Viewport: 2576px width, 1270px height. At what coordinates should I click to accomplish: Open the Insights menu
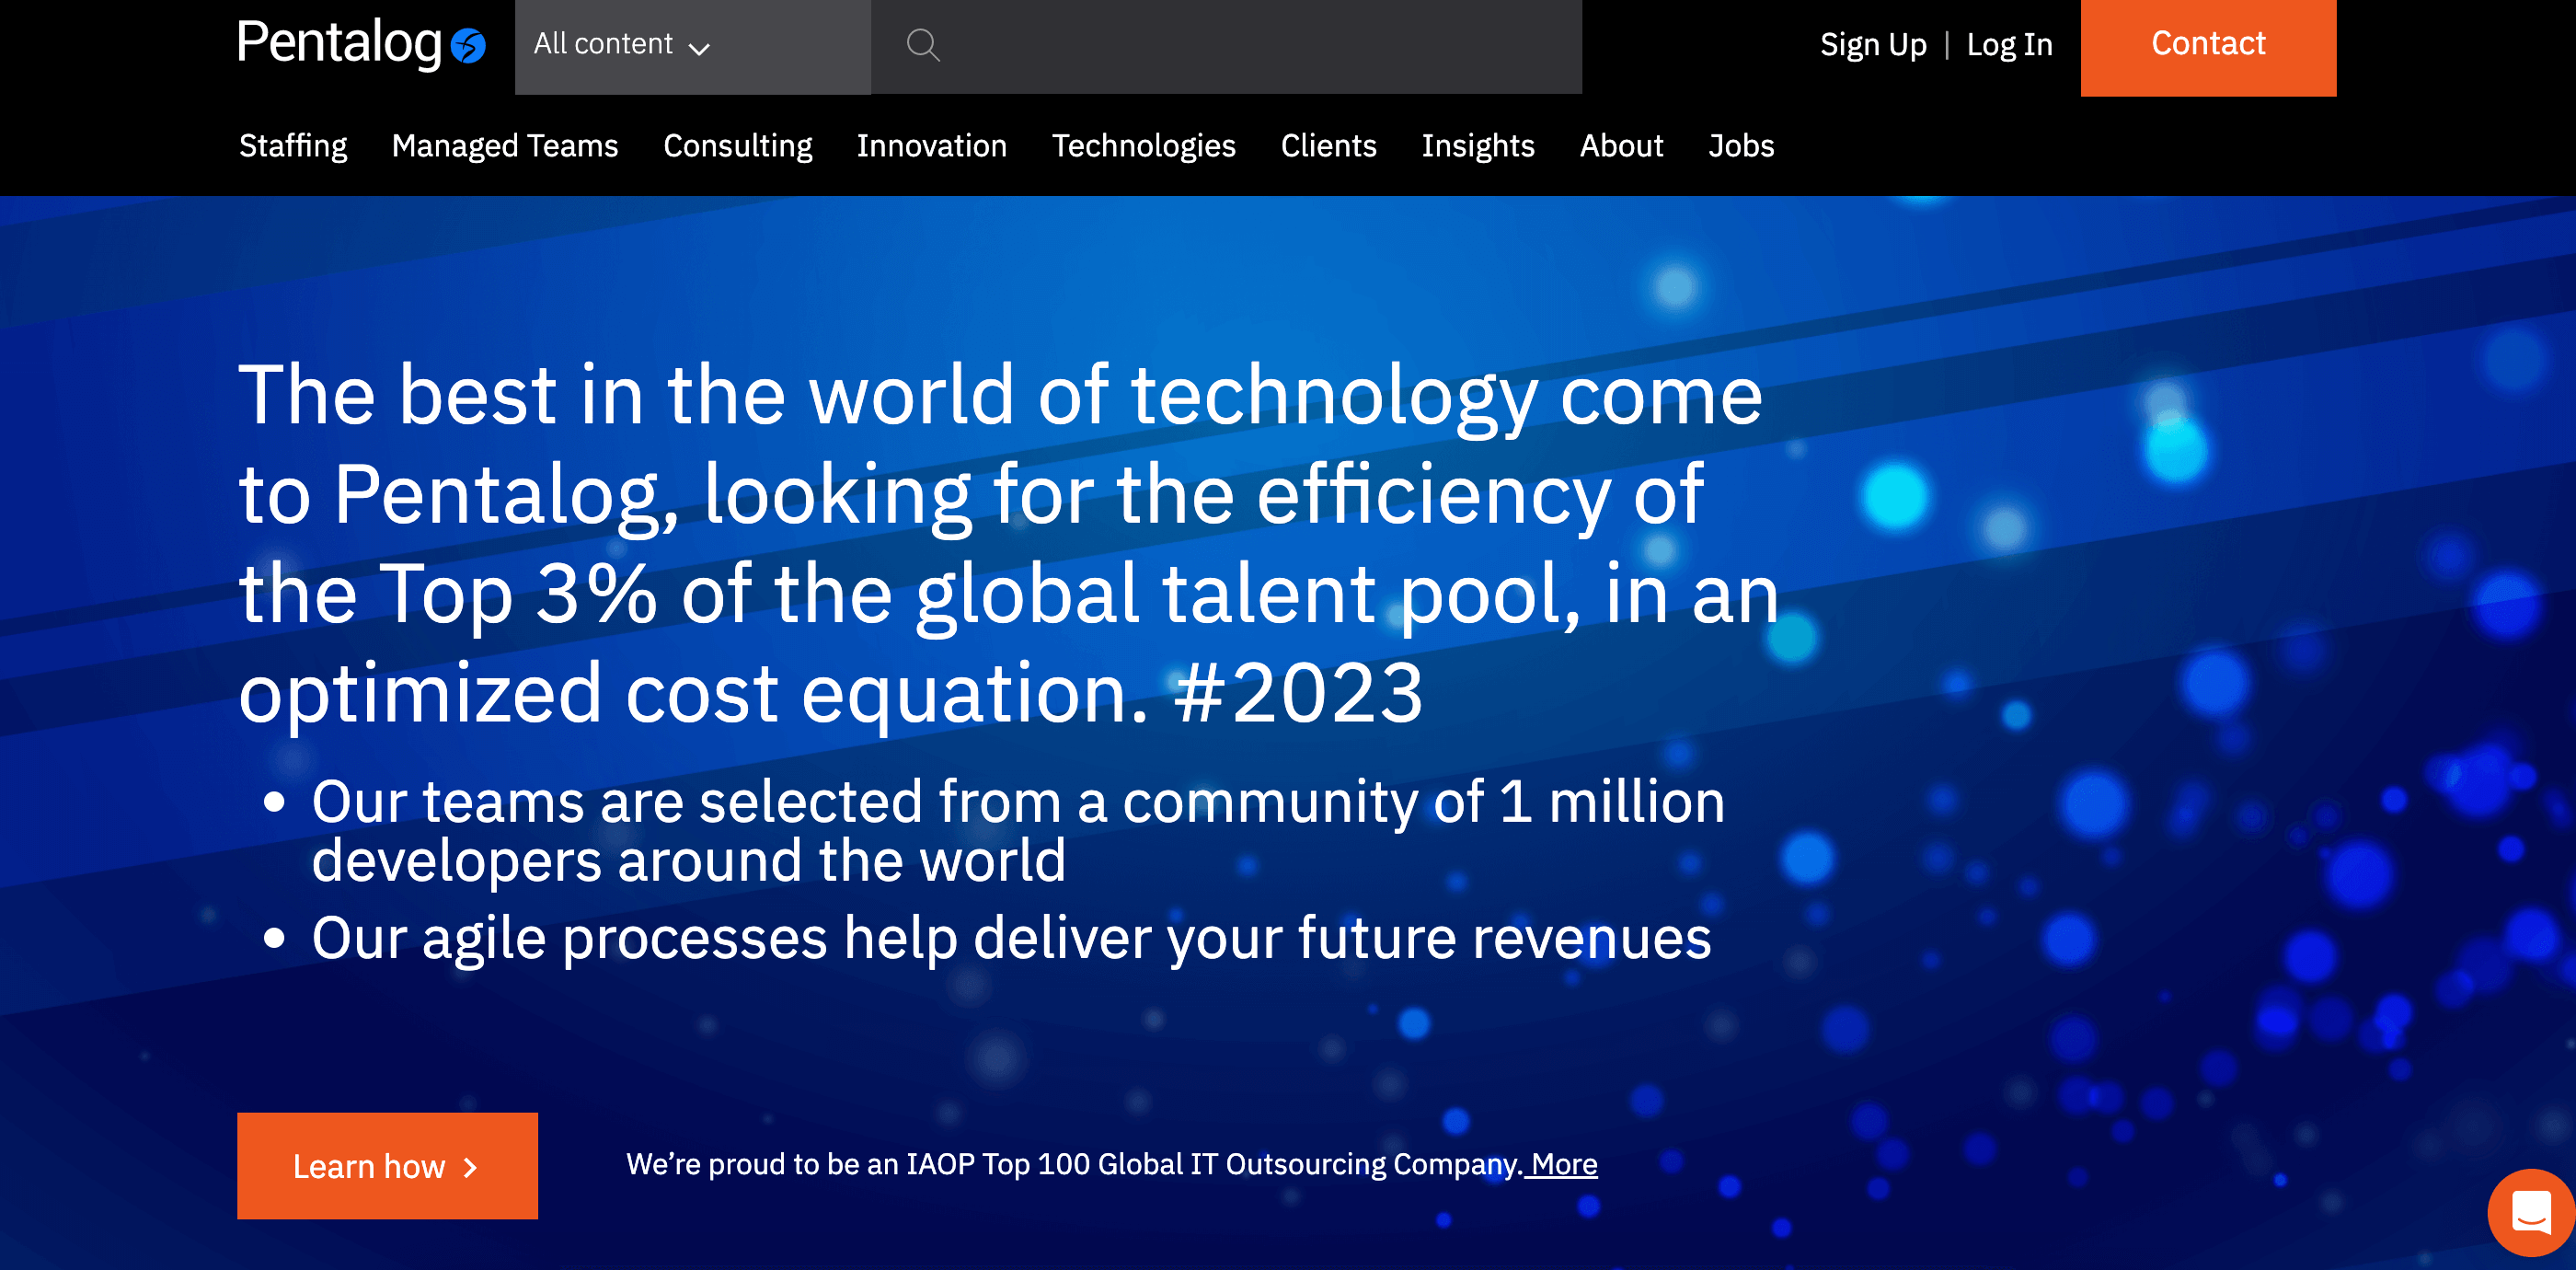(1477, 146)
